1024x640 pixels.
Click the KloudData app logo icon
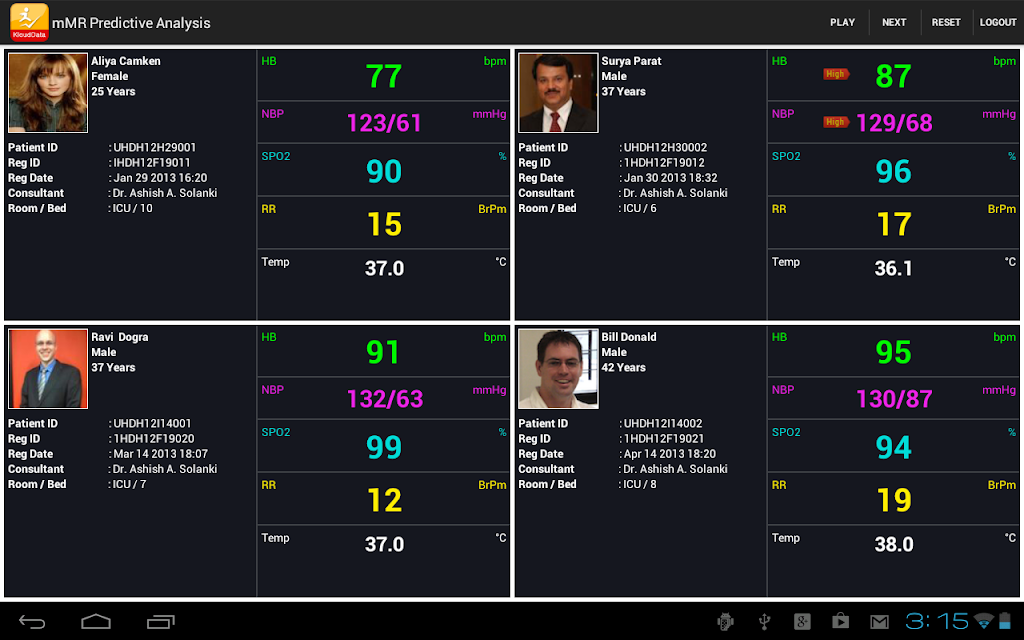29,22
